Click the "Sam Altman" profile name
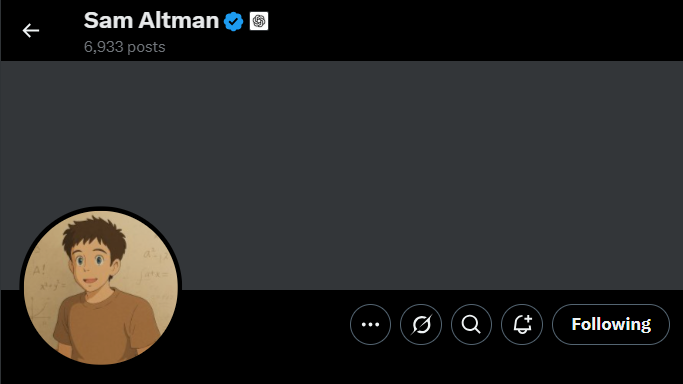Screen dimensions: 683x384 [x=151, y=20]
